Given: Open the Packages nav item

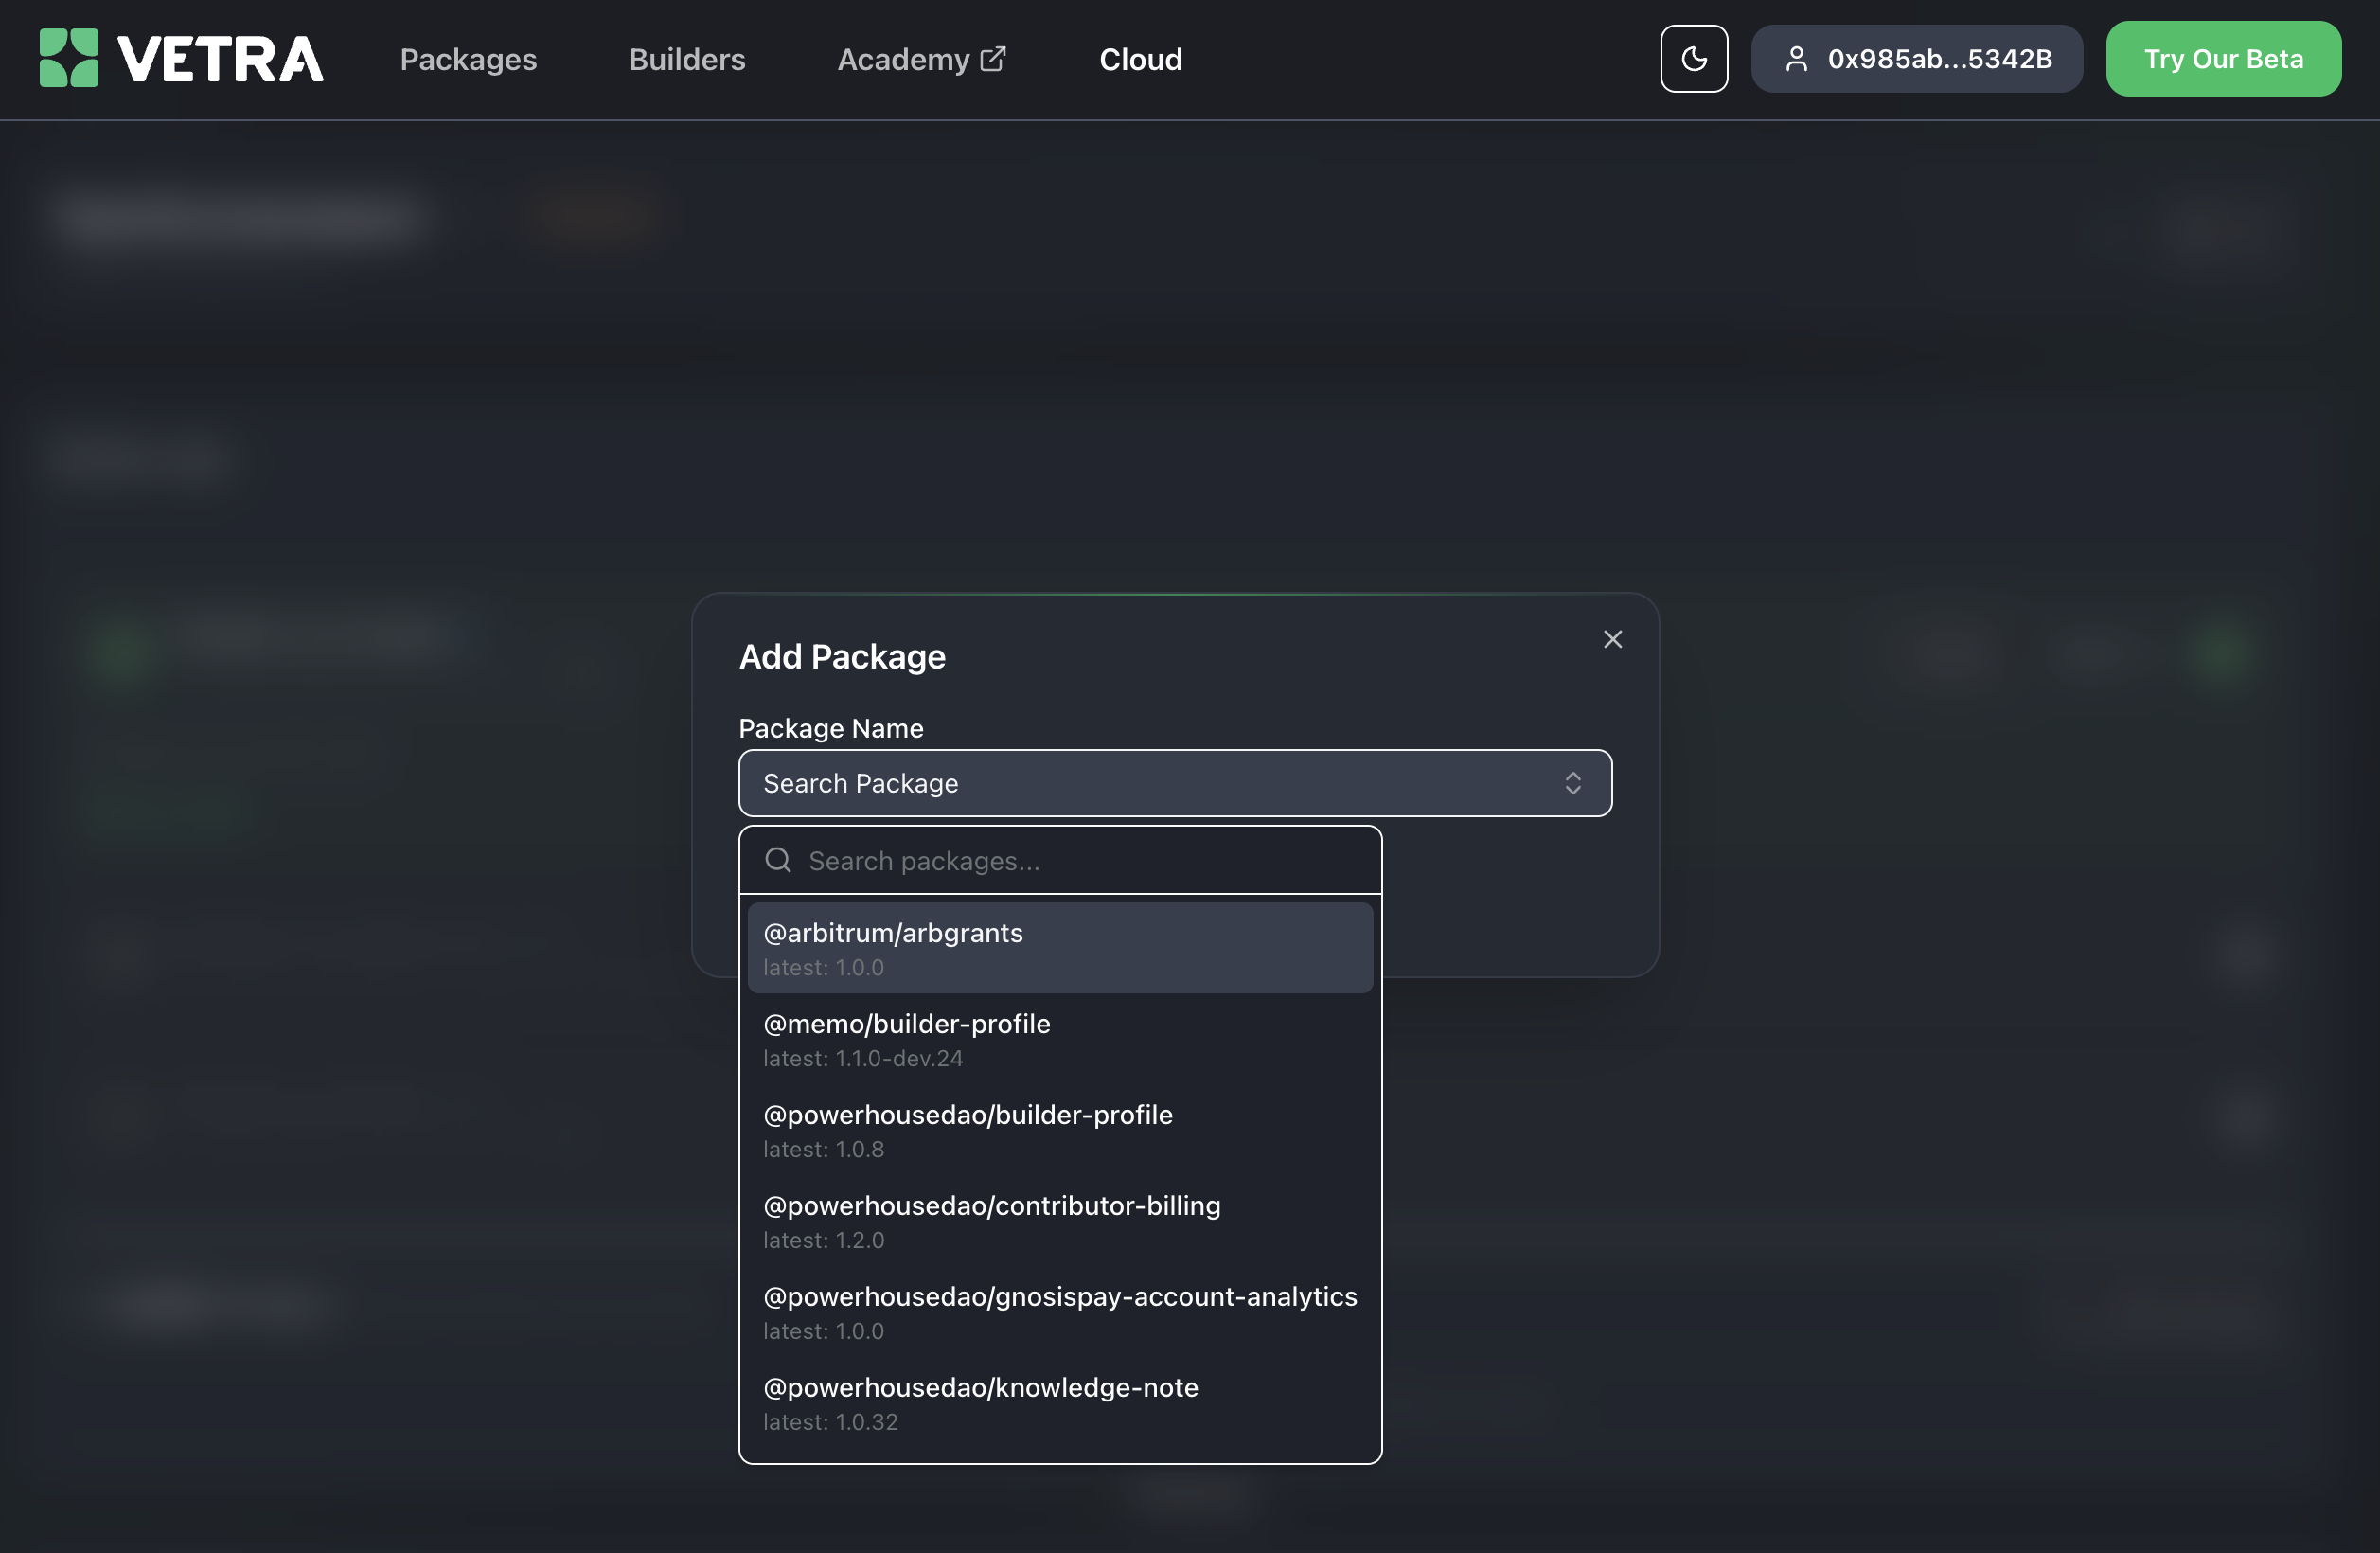Looking at the screenshot, I should [x=468, y=59].
